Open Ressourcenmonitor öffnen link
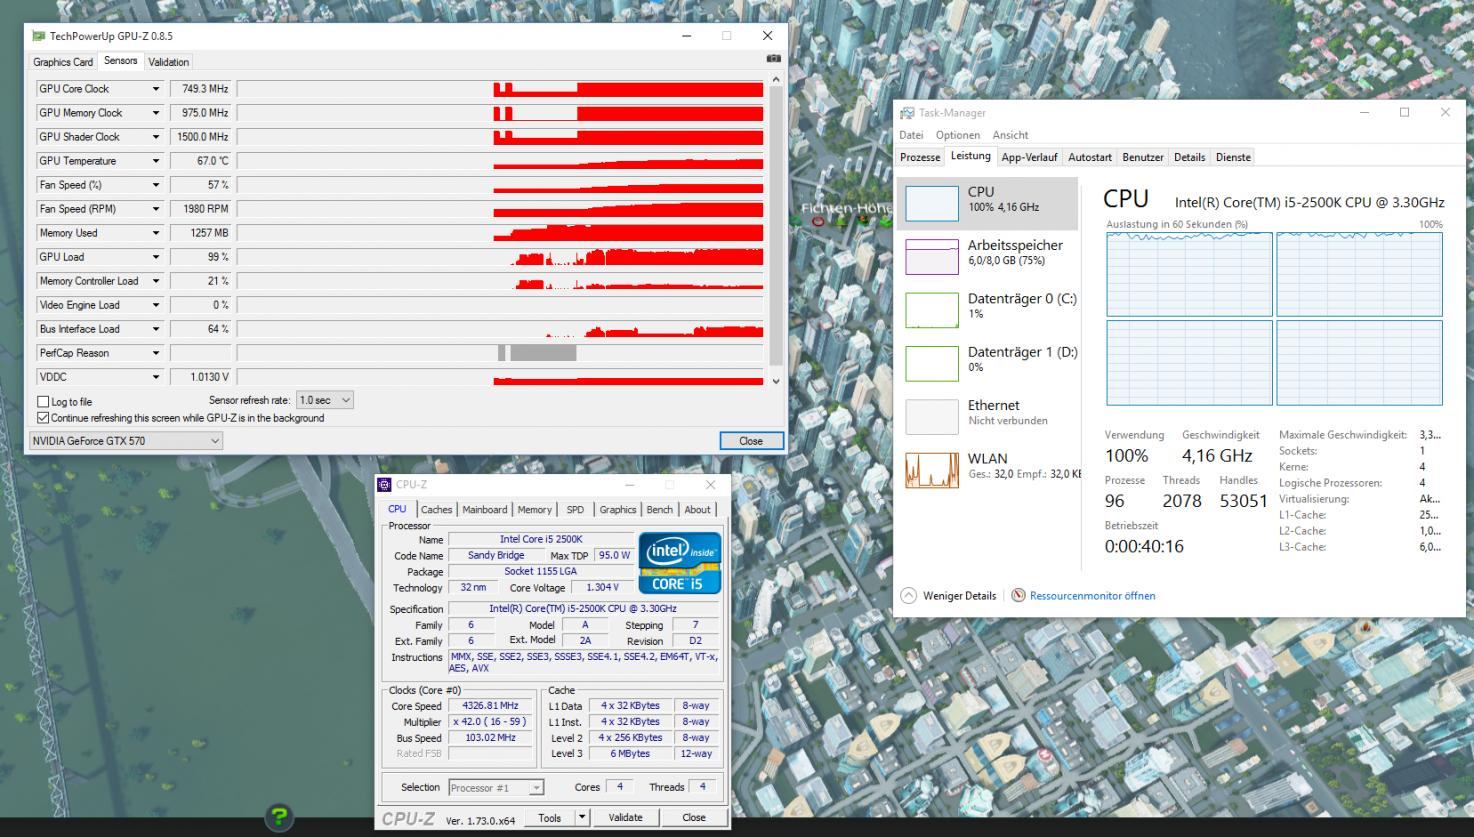The image size is (1474, 837). pos(1092,596)
